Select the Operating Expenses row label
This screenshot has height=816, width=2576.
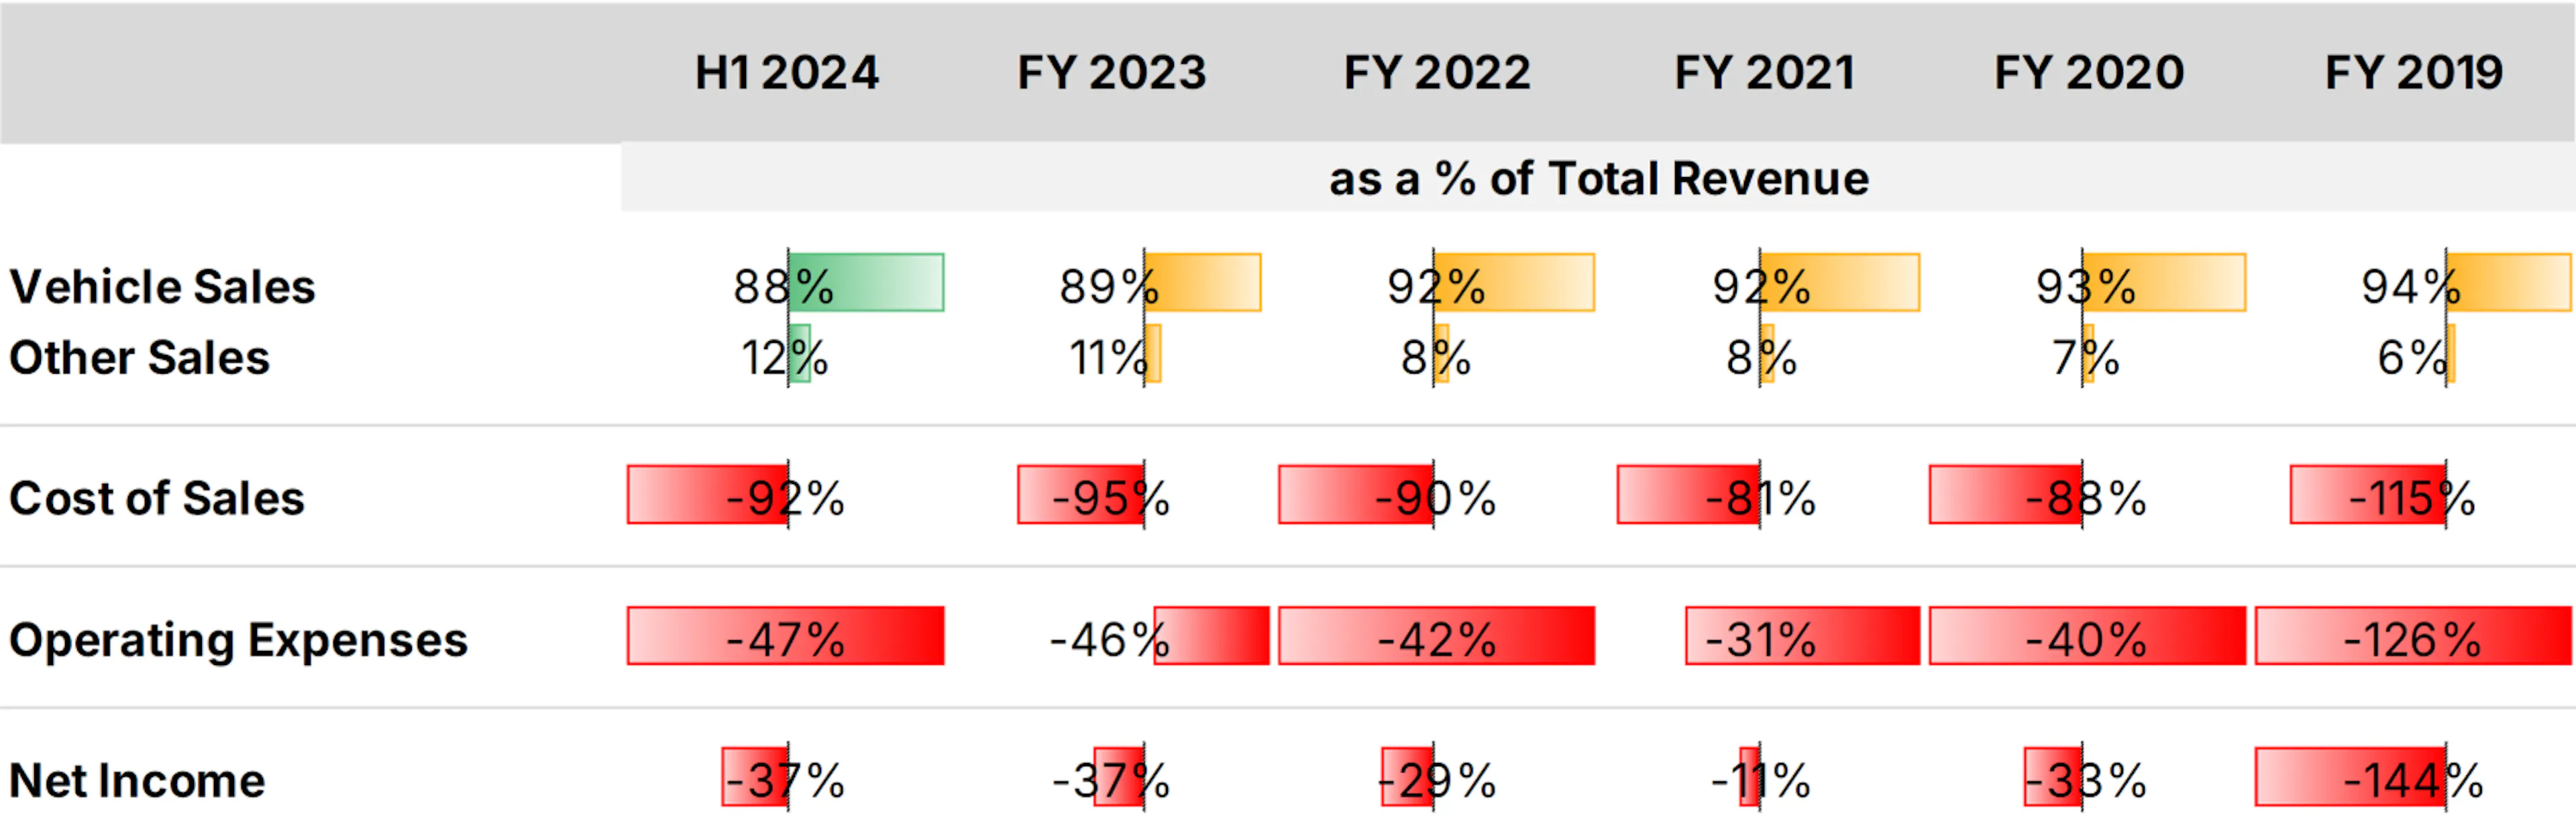pyautogui.click(x=238, y=640)
